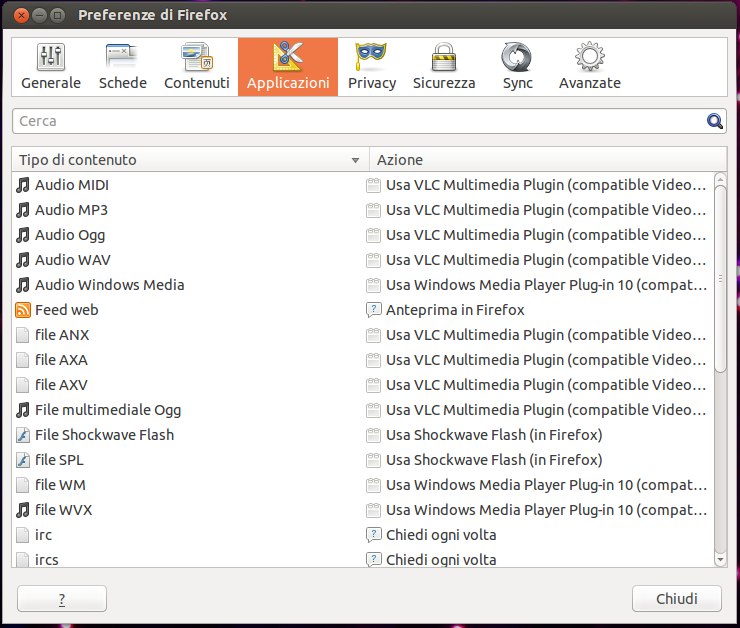Open Chiedi ogni volta action for irc
The width and height of the screenshot is (740, 628).
click(x=441, y=535)
